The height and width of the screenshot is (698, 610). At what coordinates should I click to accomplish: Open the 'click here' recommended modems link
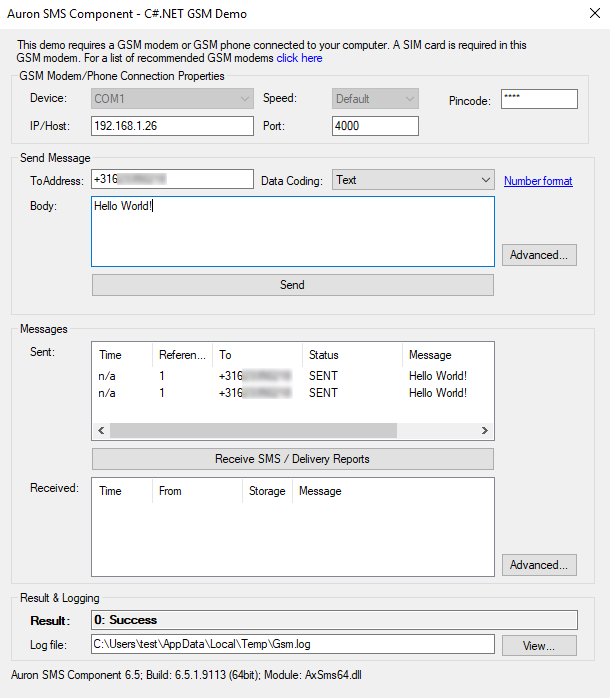(299, 58)
